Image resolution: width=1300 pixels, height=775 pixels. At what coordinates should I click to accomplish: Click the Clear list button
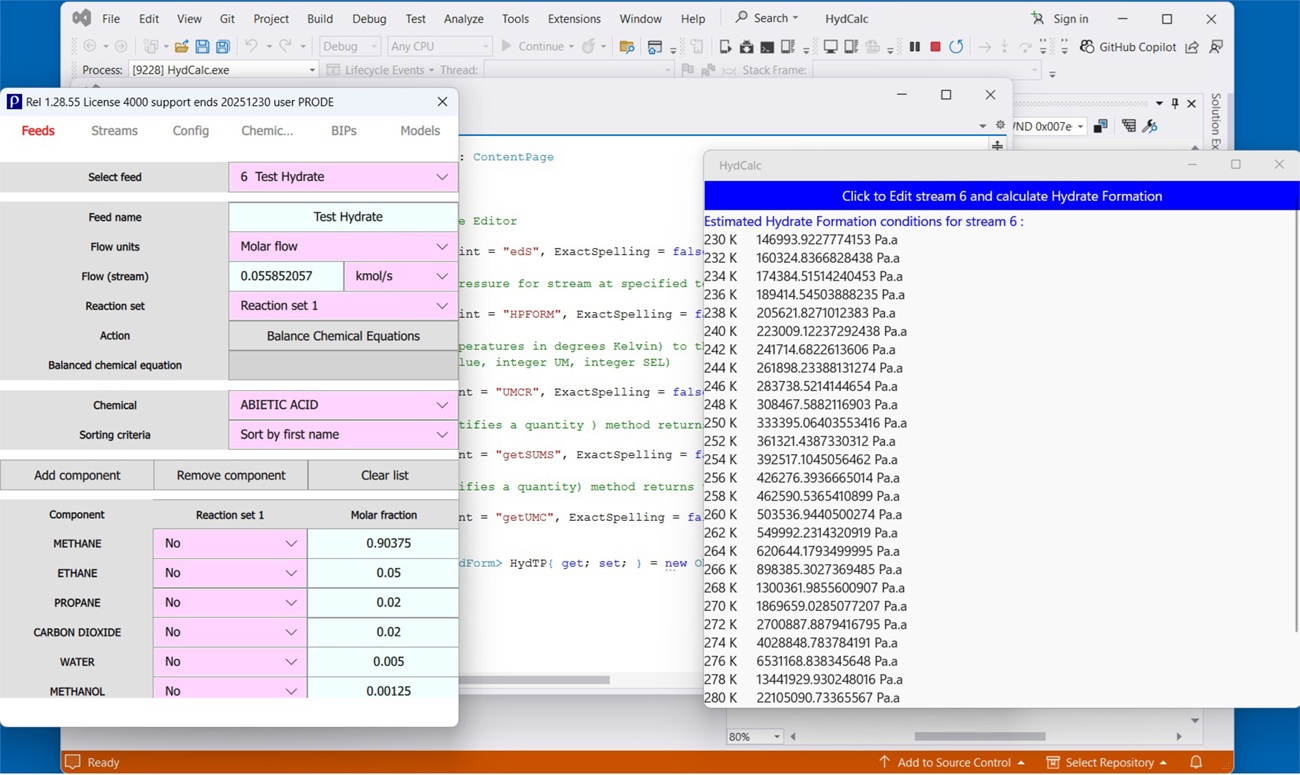[384, 475]
